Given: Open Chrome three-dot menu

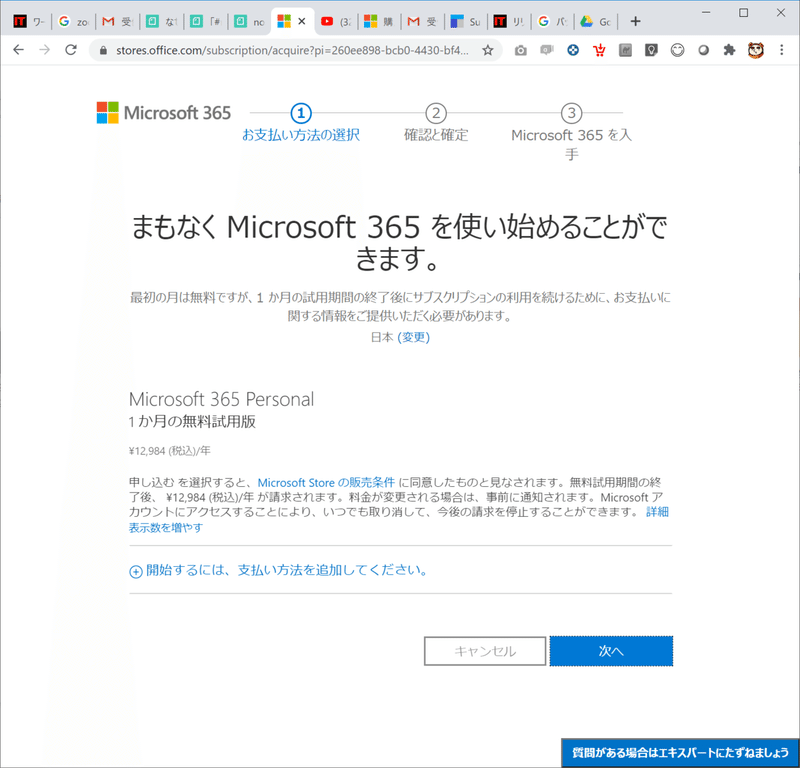Looking at the screenshot, I should click(x=782, y=50).
